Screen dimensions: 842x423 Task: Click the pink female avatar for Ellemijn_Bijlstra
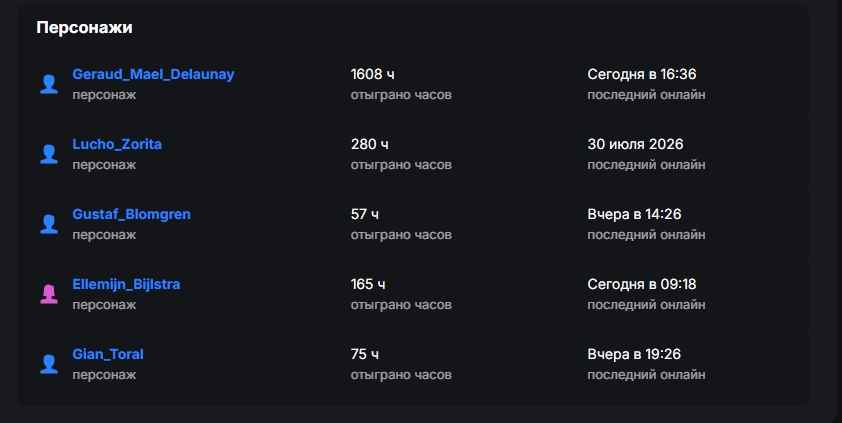49,294
